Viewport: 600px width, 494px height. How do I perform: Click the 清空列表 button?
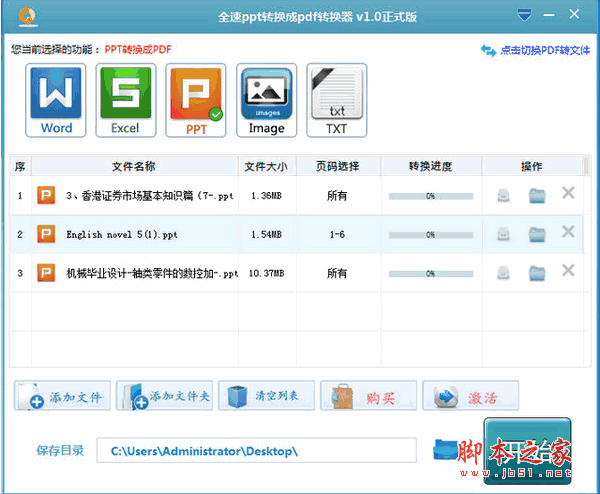click(266, 396)
